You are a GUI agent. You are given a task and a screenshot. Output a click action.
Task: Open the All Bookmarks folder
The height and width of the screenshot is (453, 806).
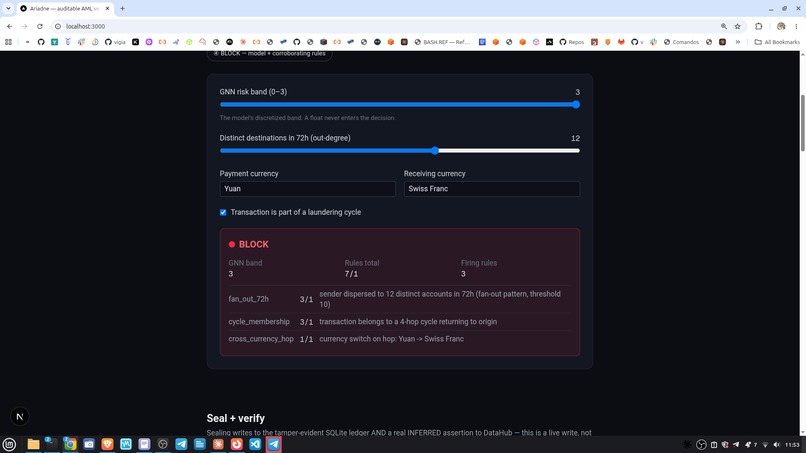(777, 42)
